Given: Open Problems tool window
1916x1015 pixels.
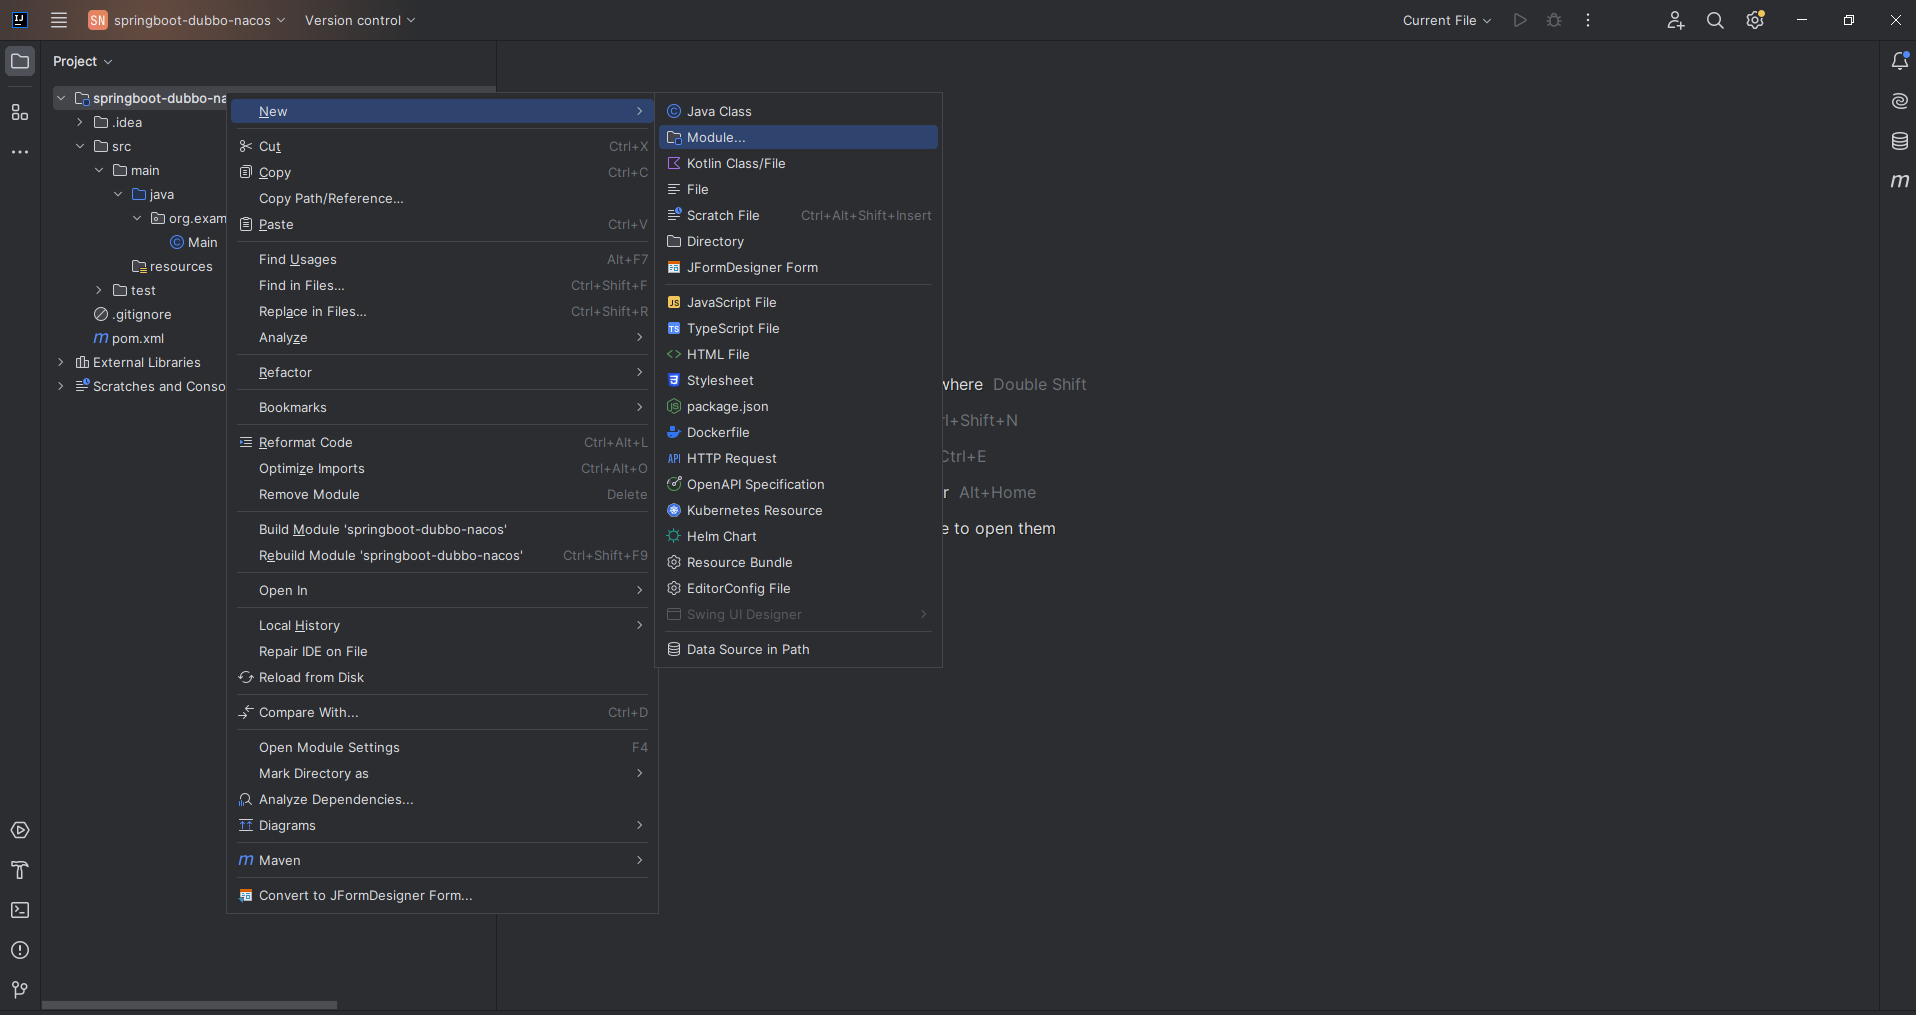Looking at the screenshot, I should (20, 950).
